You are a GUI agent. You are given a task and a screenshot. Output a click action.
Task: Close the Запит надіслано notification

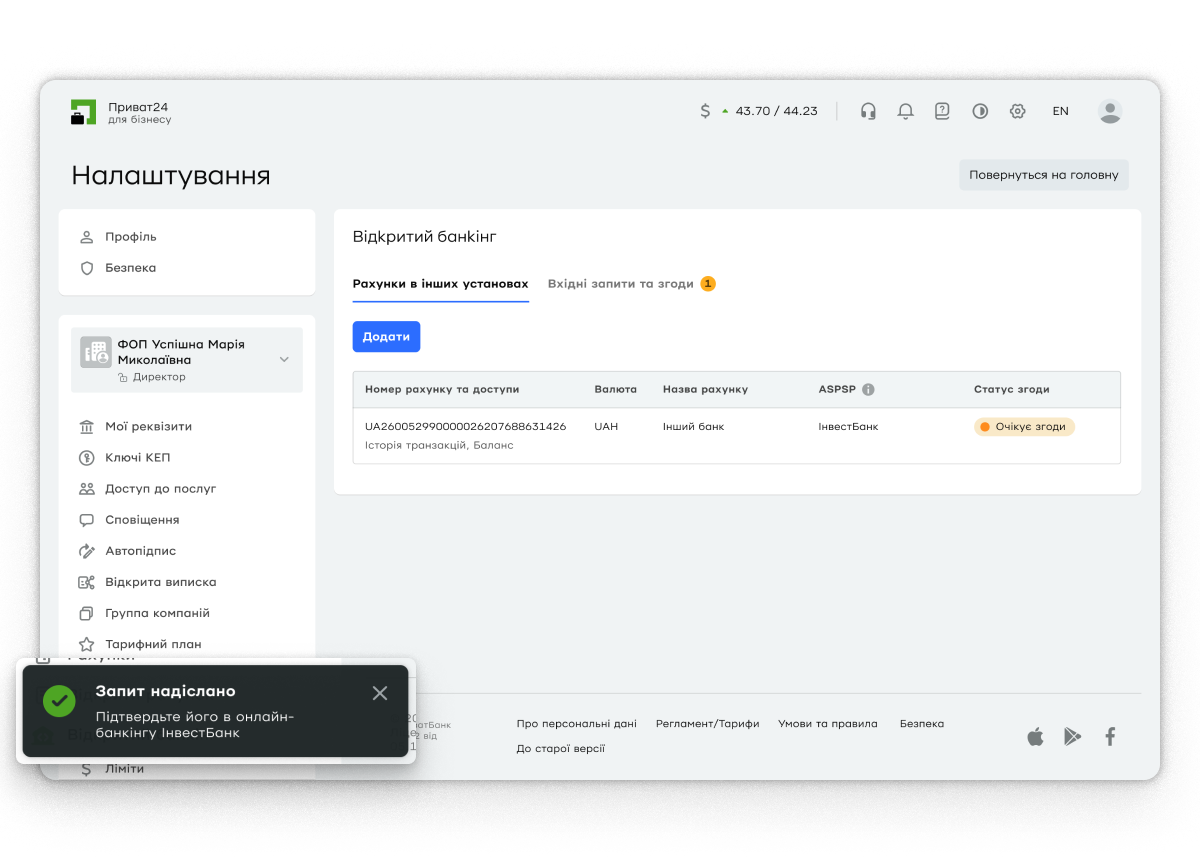coord(380,693)
